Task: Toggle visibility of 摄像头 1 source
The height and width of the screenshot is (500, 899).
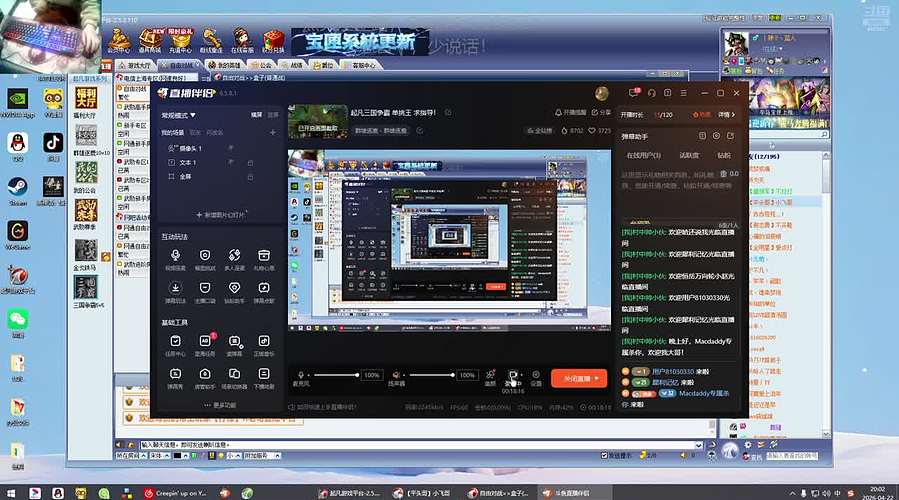Action: (x=231, y=148)
